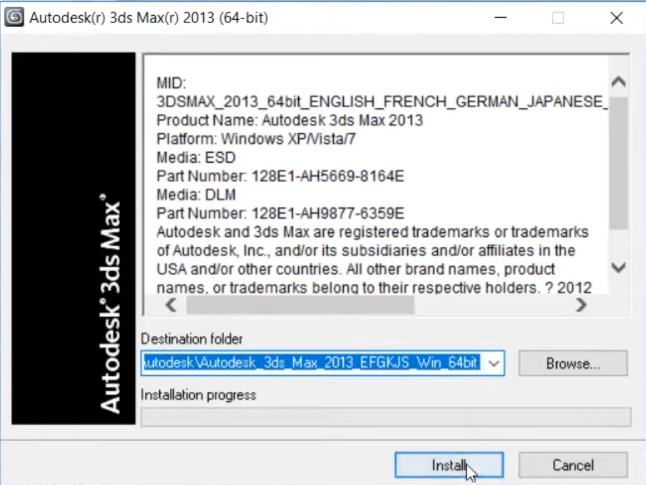Image resolution: width=646 pixels, height=485 pixels.
Task: Click the vertical scrollbar thumb in info box
Action: coord(618,160)
